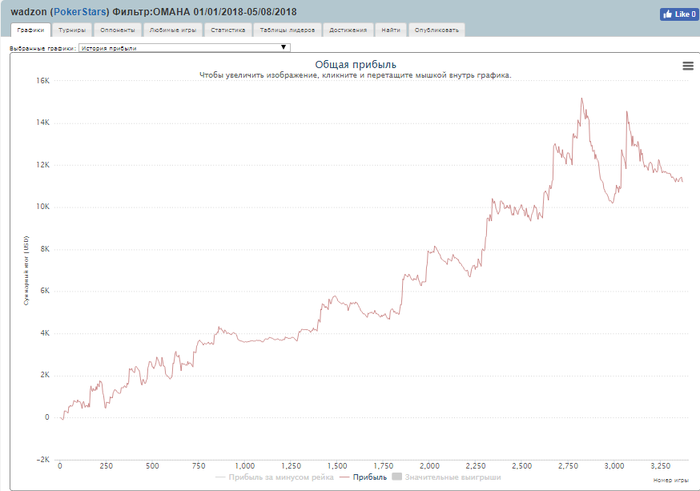Open the chart hamburger context menu
Screen dimensions: 700x491
click(x=688, y=66)
